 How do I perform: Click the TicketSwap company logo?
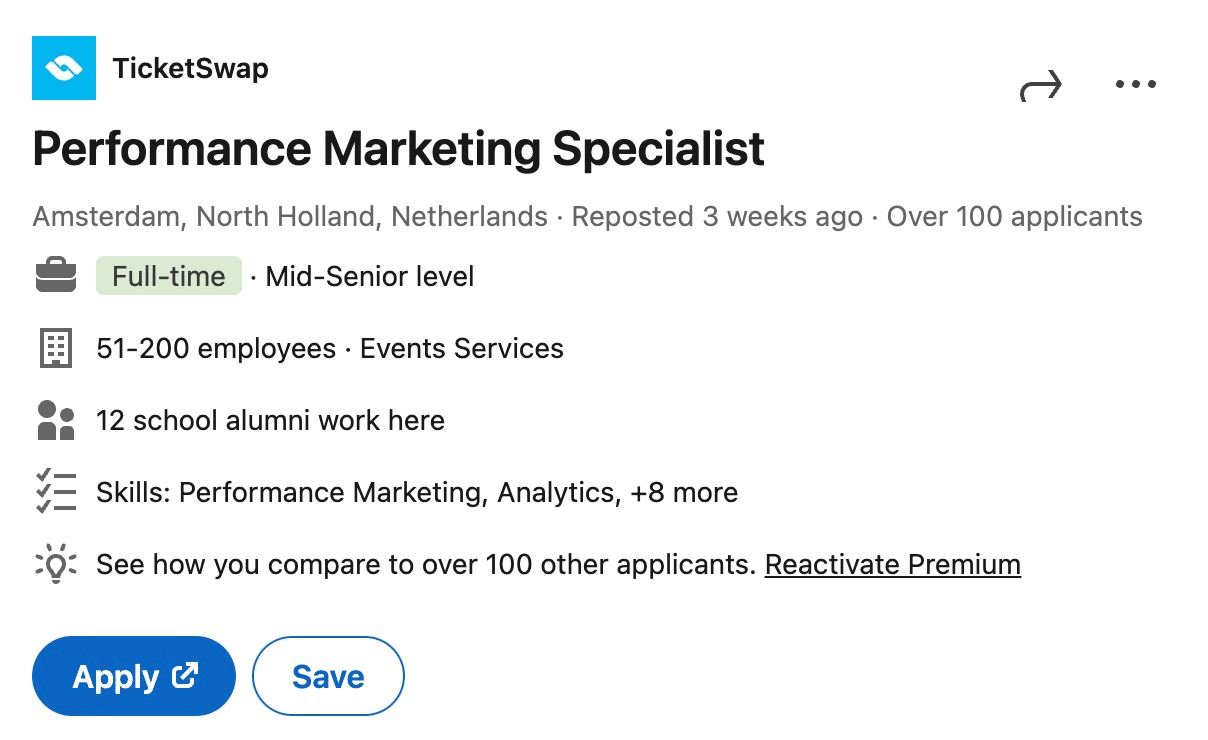pyautogui.click(x=64, y=67)
